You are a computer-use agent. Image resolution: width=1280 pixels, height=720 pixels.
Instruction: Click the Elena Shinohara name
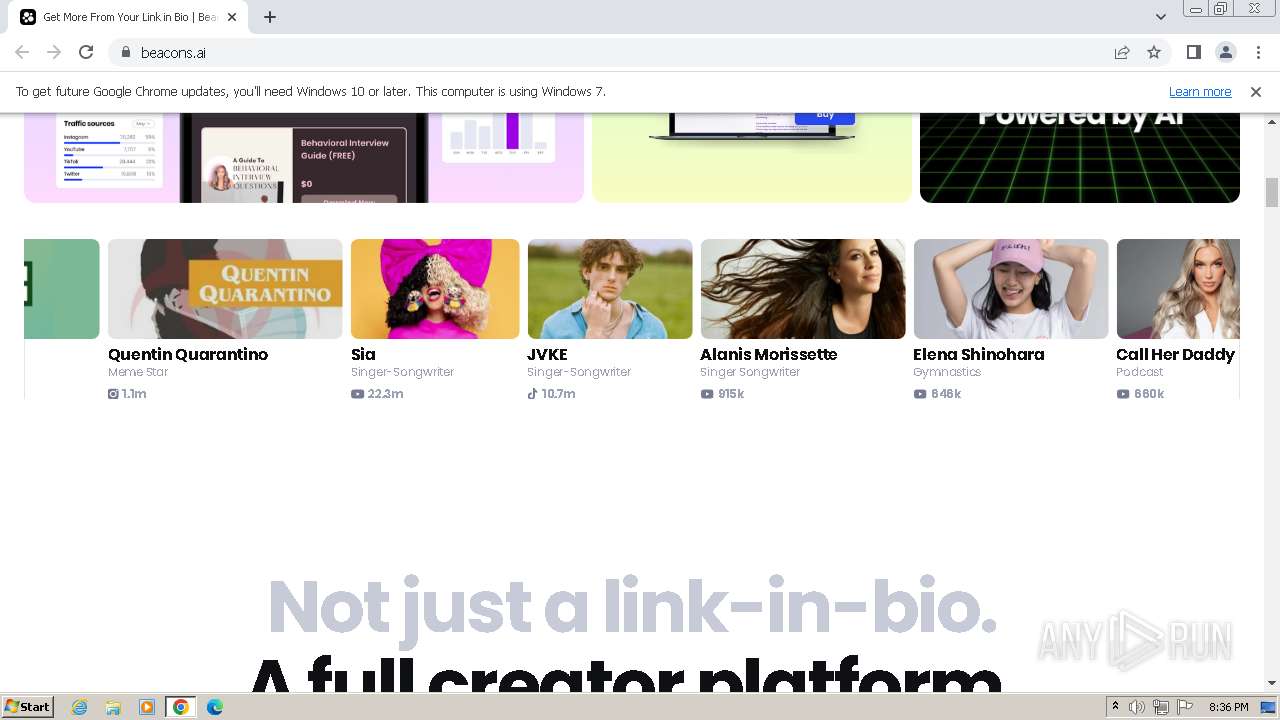click(979, 354)
